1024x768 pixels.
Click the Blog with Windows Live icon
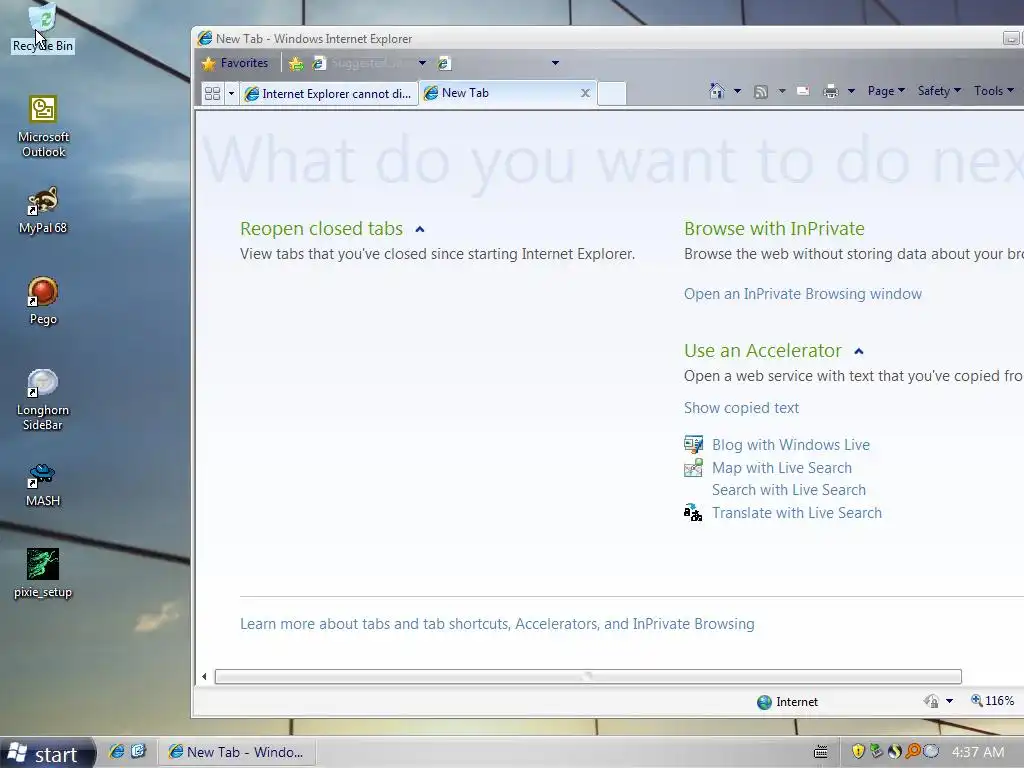(x=693, y=445)
